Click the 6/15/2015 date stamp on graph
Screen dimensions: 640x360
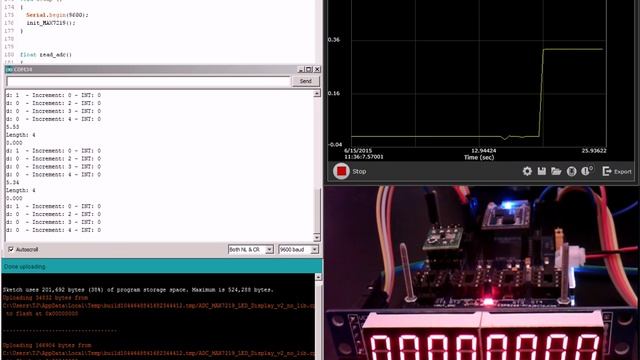(358, 151)
